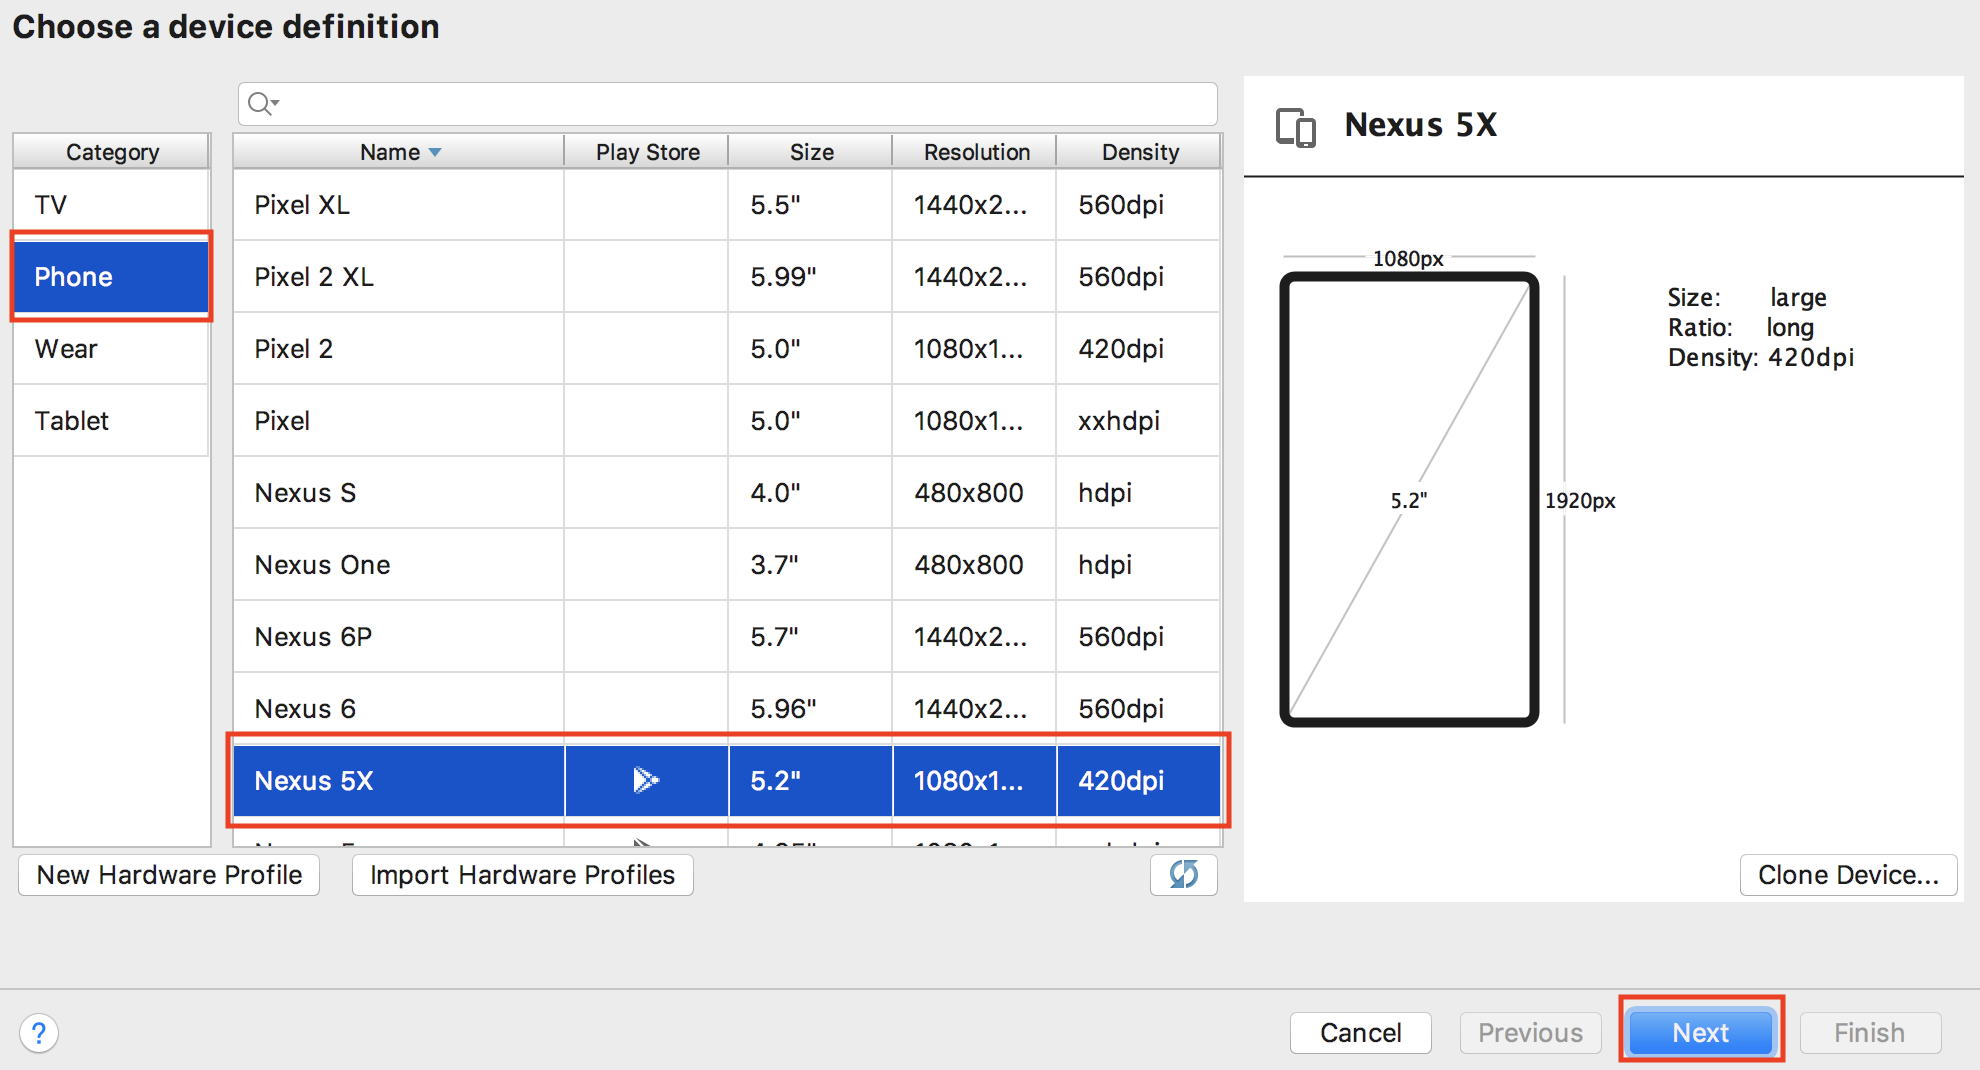Select the Nexus S row

[727, 493]
